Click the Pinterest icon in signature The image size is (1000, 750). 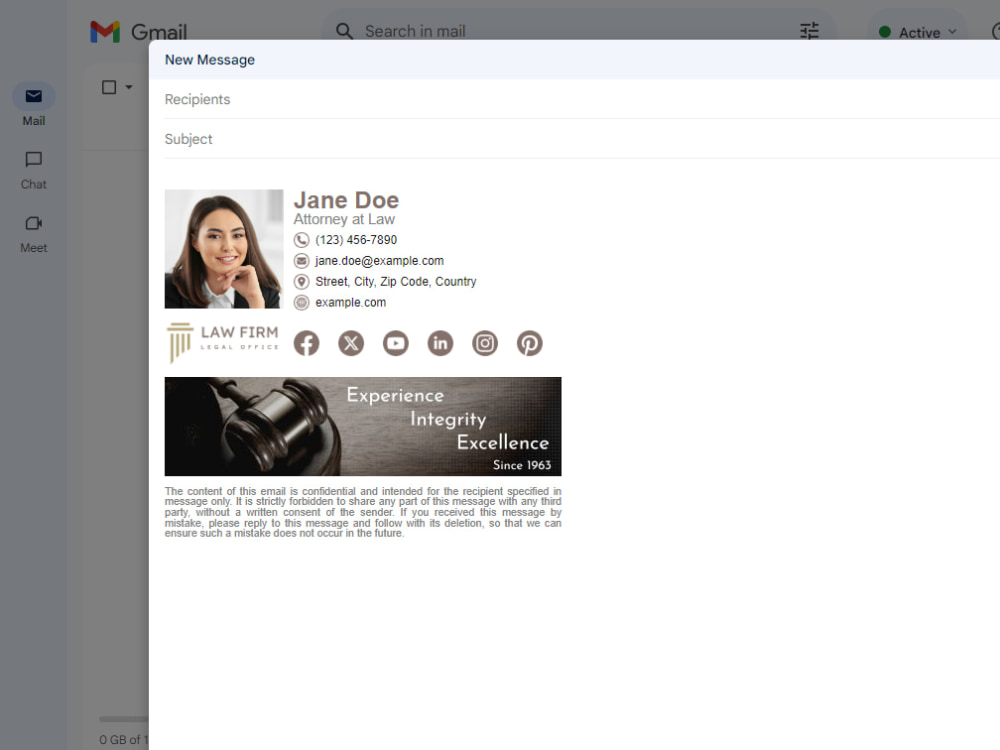(529, 343)
